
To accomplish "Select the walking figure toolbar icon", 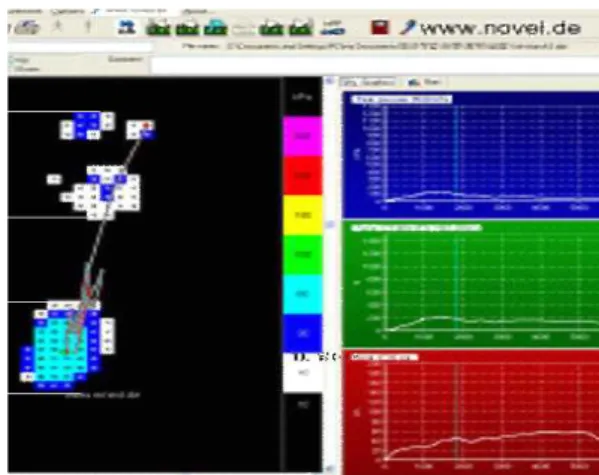I will [58, 27].
